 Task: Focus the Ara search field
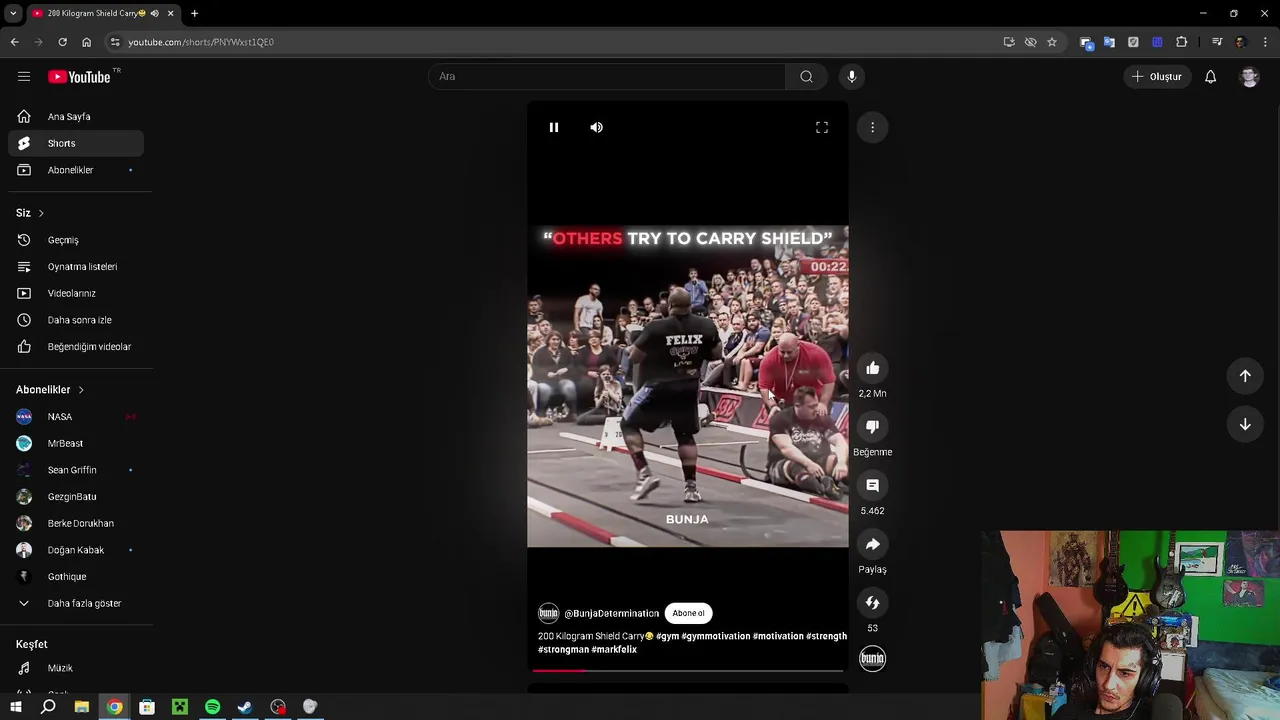[608, 76]
